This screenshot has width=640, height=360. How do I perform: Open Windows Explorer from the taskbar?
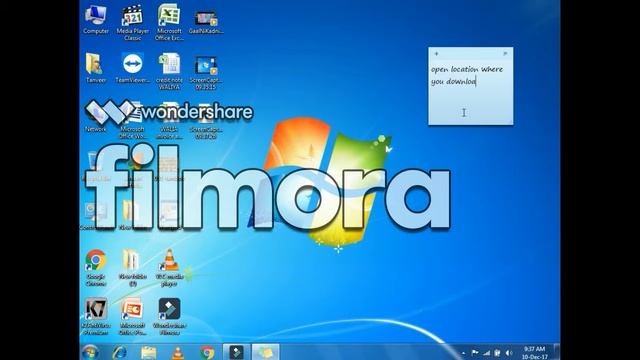(149, 352)
